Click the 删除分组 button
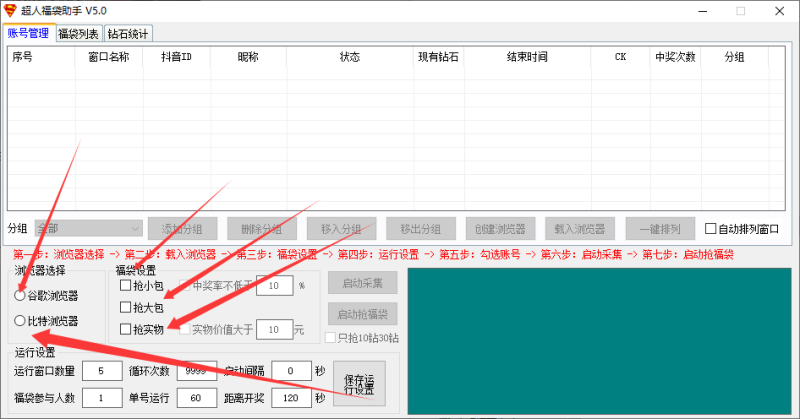This screenshot has width=800, height=419. point(262,229)
